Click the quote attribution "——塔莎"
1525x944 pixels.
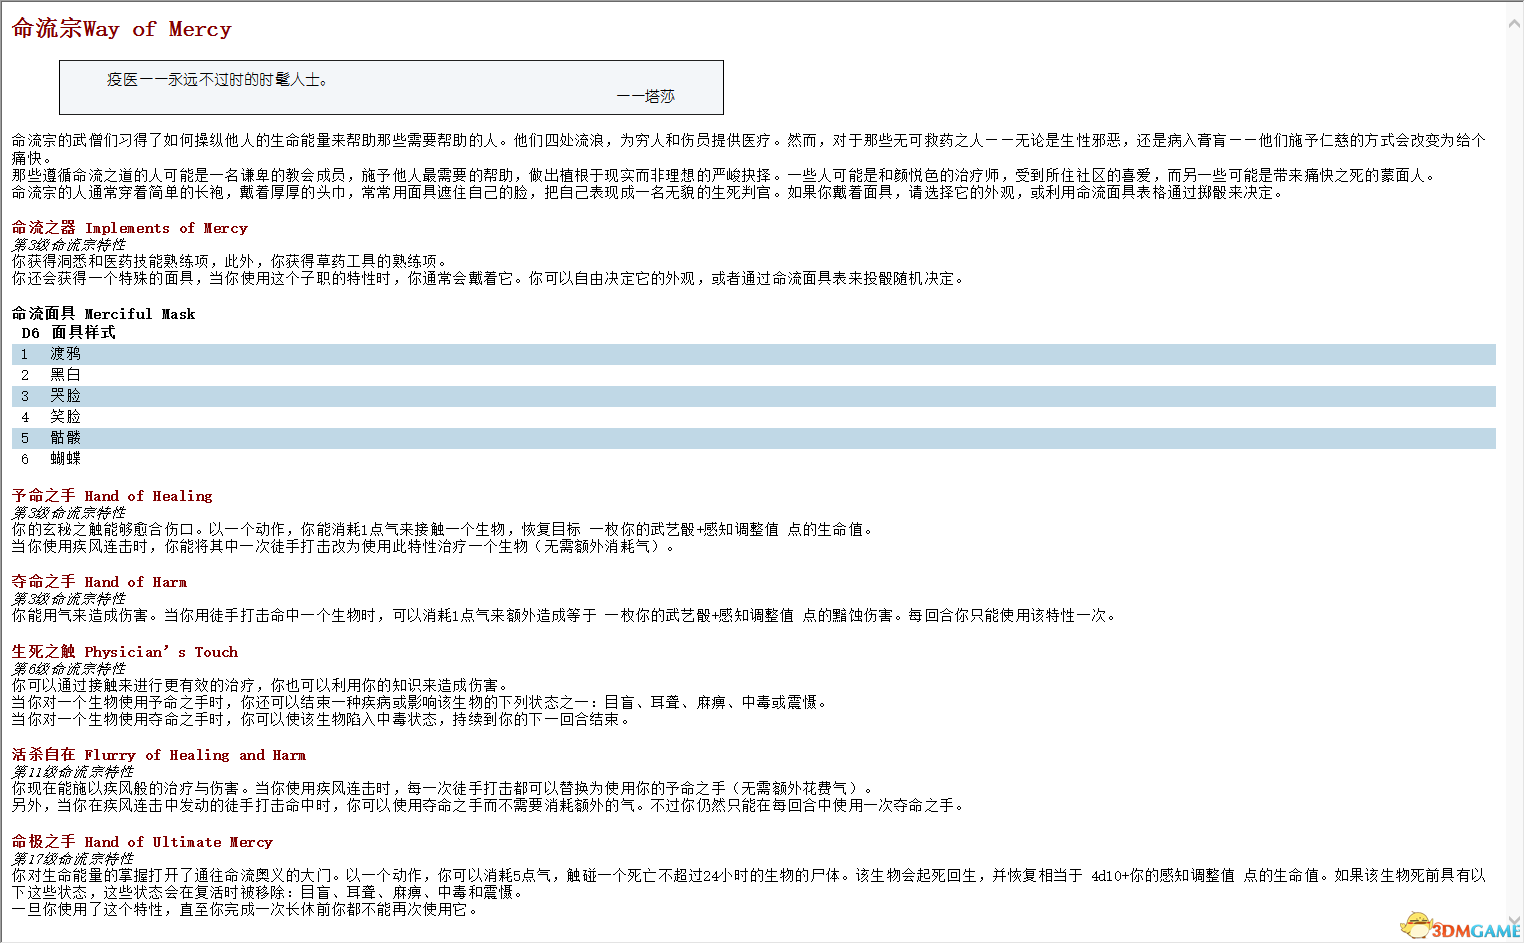click(x=646, y=96)
